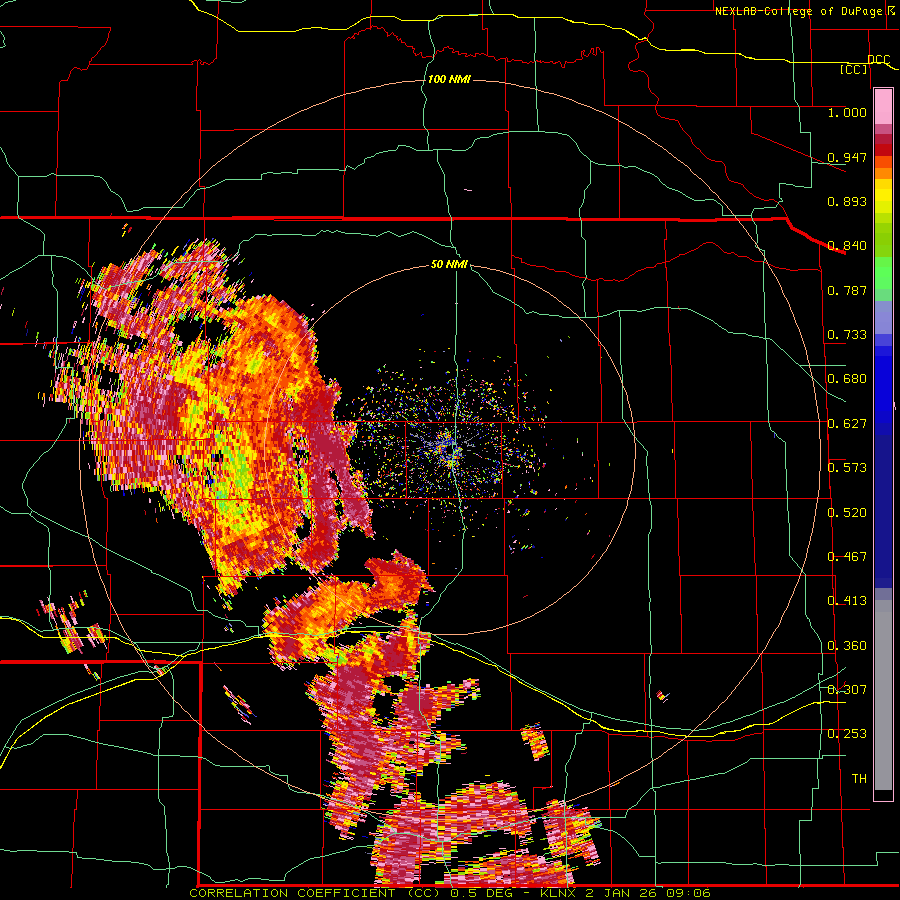Screen dimensions: 900x900
Task: Select the 0.893 scale value
Action: 847,201
